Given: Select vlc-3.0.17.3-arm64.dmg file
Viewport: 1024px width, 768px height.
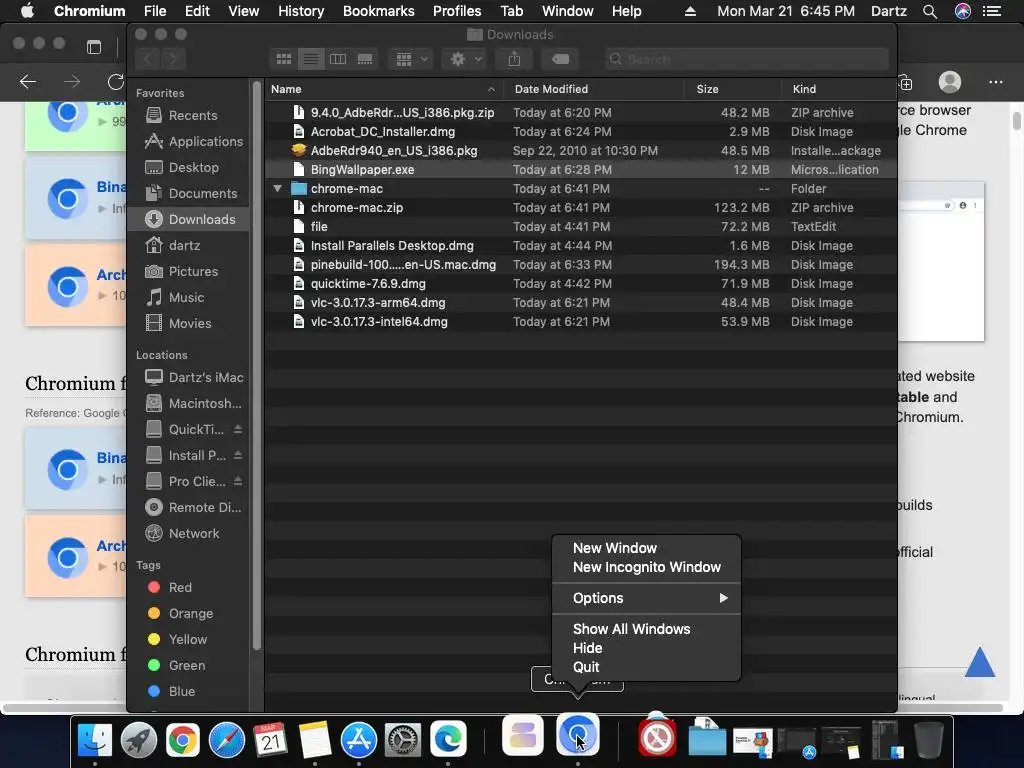Looking at the screenshot, I should 581,303.
